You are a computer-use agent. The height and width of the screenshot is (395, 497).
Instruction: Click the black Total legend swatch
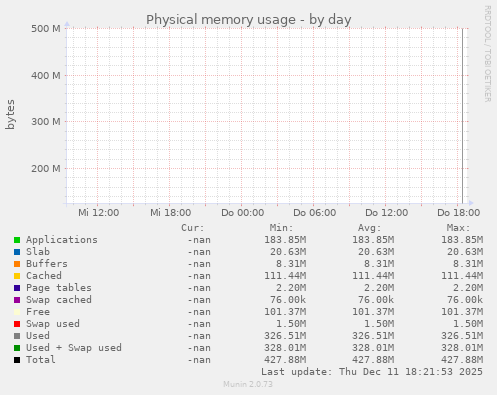pyautogui.click(x=17, y=360)
